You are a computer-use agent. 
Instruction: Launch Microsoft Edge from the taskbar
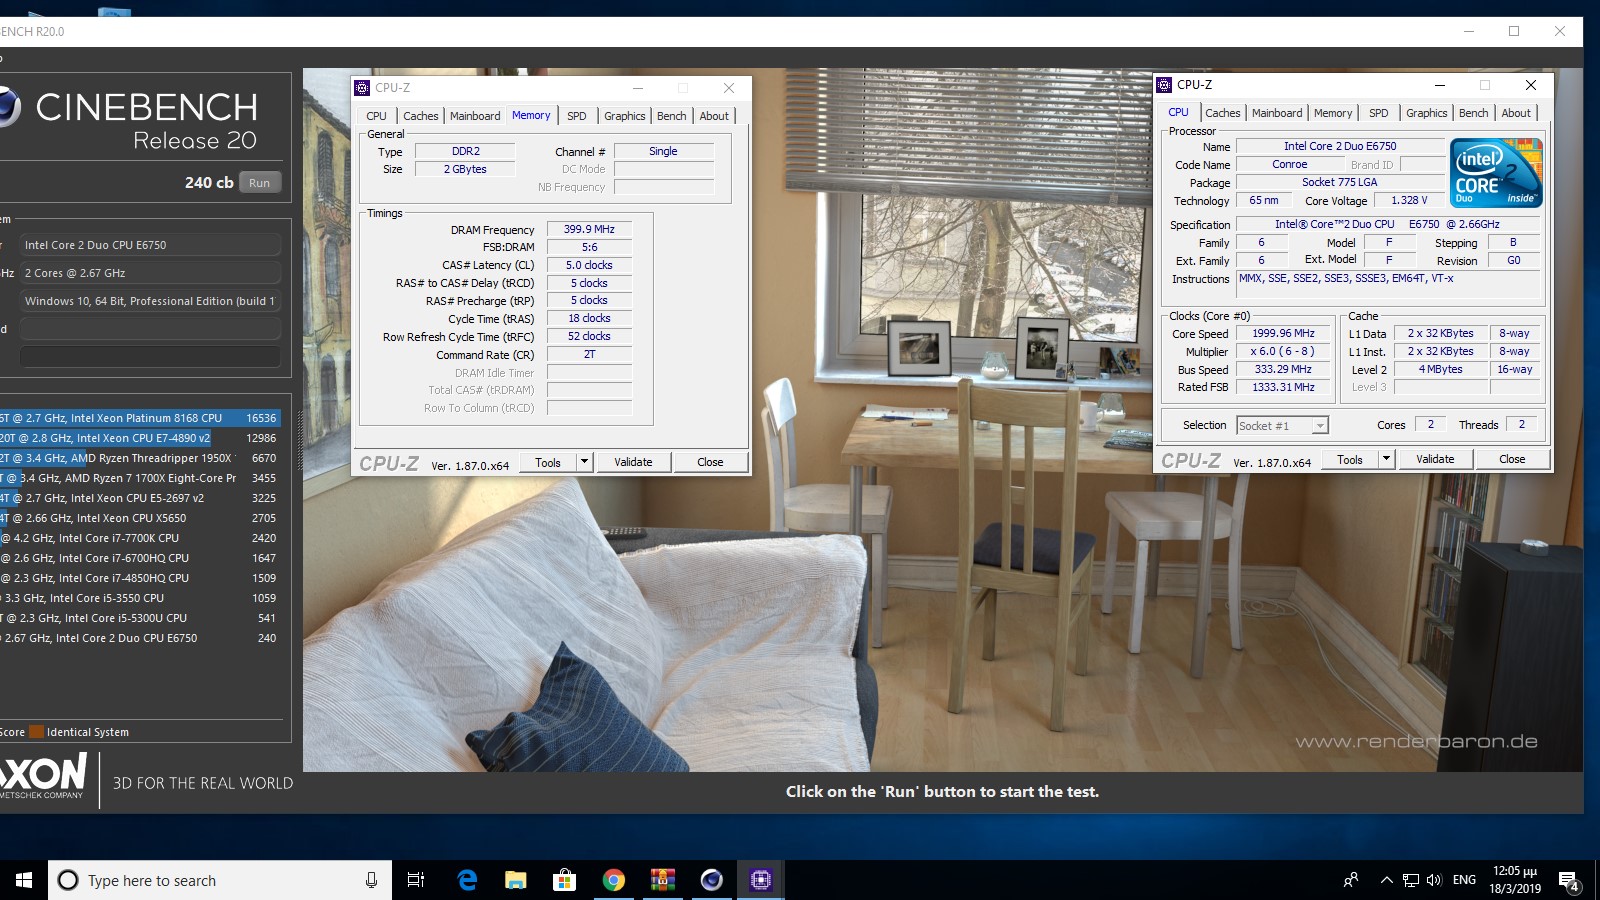(x=466, y=880)
